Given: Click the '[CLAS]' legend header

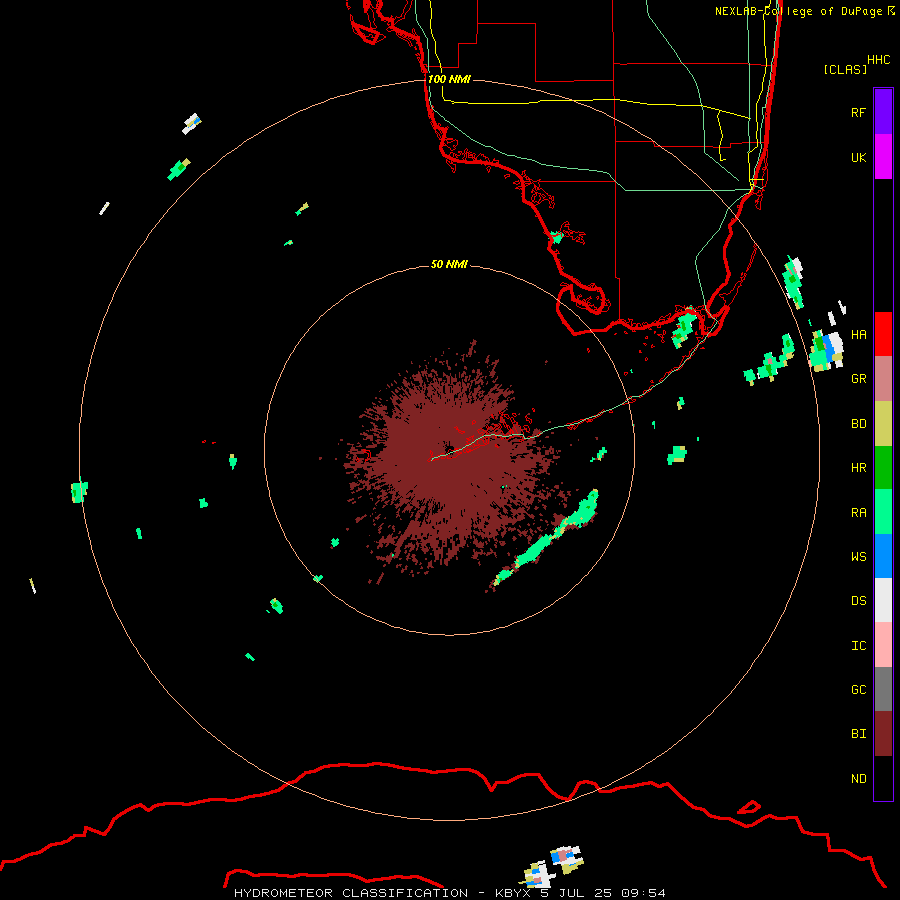Looking at the screenshot, I should pyautogui.click(x=845, y=69).
